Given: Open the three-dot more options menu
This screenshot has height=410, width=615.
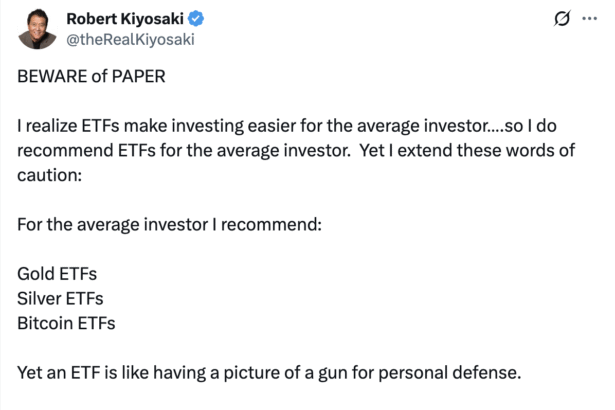Looking at the screenshot, I should click(x=590, y=18).
